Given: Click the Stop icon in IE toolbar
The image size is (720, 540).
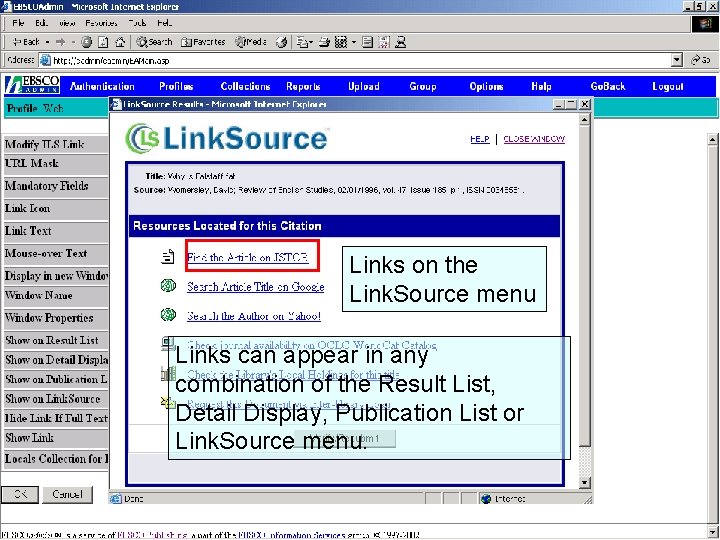Looking at the screenshot, I should pyautogui.click(x=86, y=42).
